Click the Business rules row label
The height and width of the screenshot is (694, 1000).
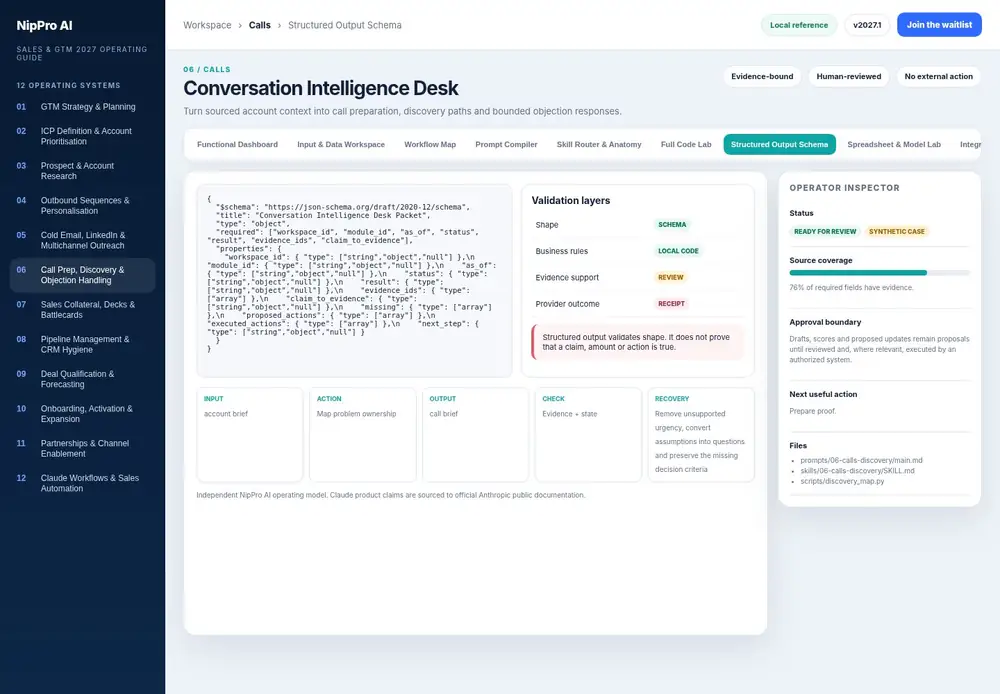561,251
